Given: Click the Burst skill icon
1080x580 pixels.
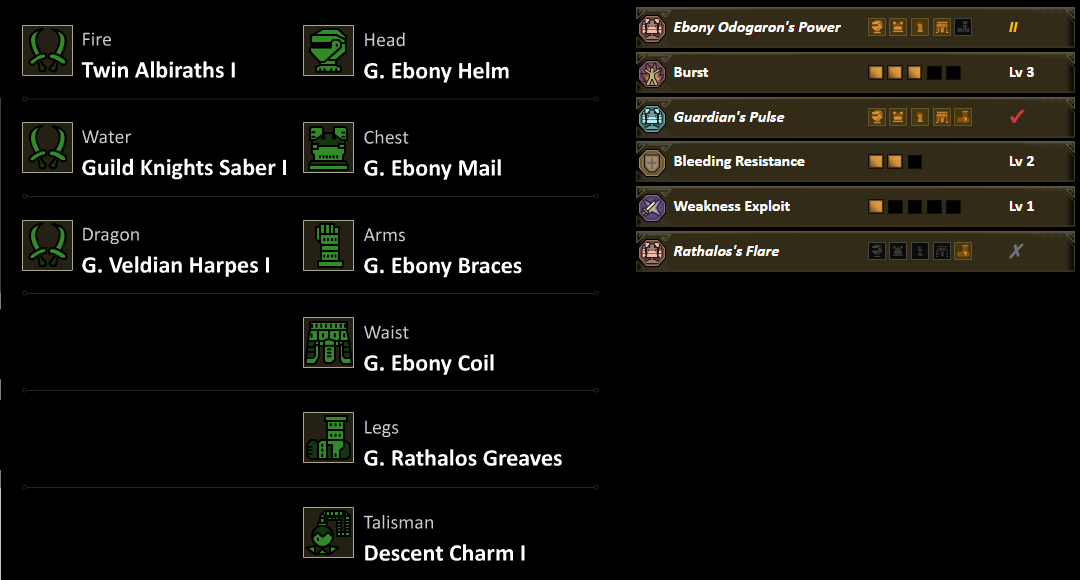Looking at the screenshot, I should click(652, 73).
